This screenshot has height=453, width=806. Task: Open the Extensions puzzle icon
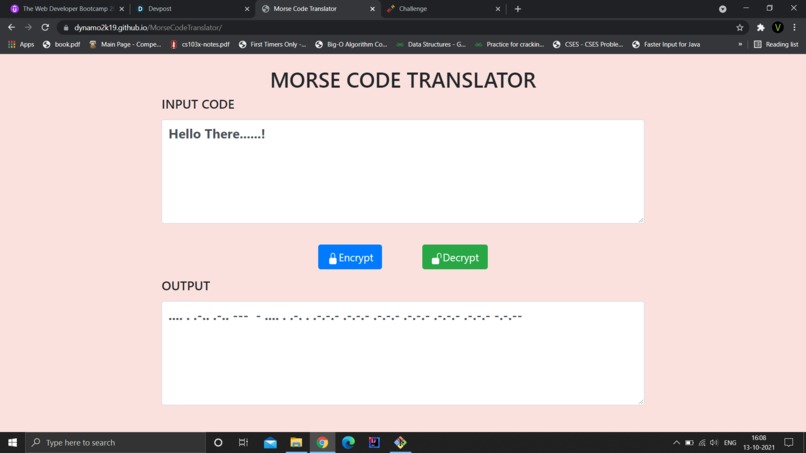[x=760, y=28]
